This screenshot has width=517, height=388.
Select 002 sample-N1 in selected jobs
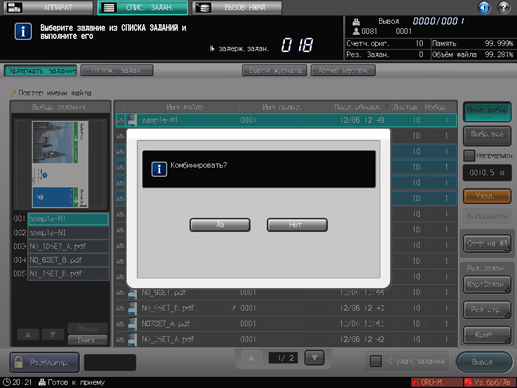click(68, 233)
